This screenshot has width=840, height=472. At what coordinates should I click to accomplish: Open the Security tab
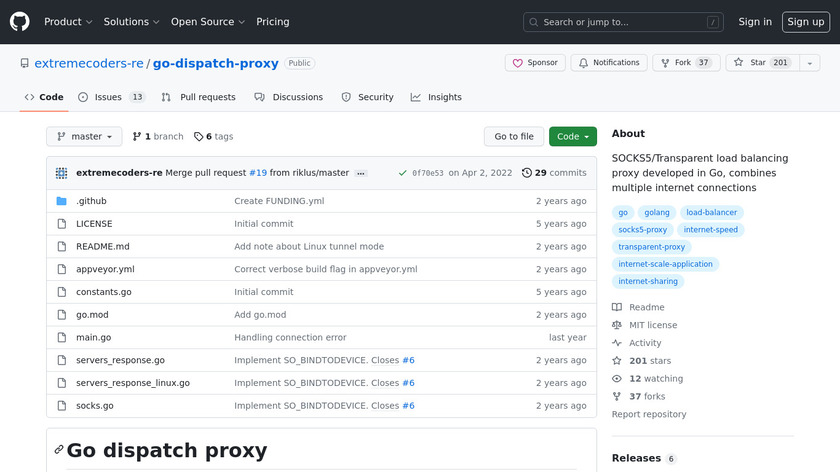[x=368, y=97]
